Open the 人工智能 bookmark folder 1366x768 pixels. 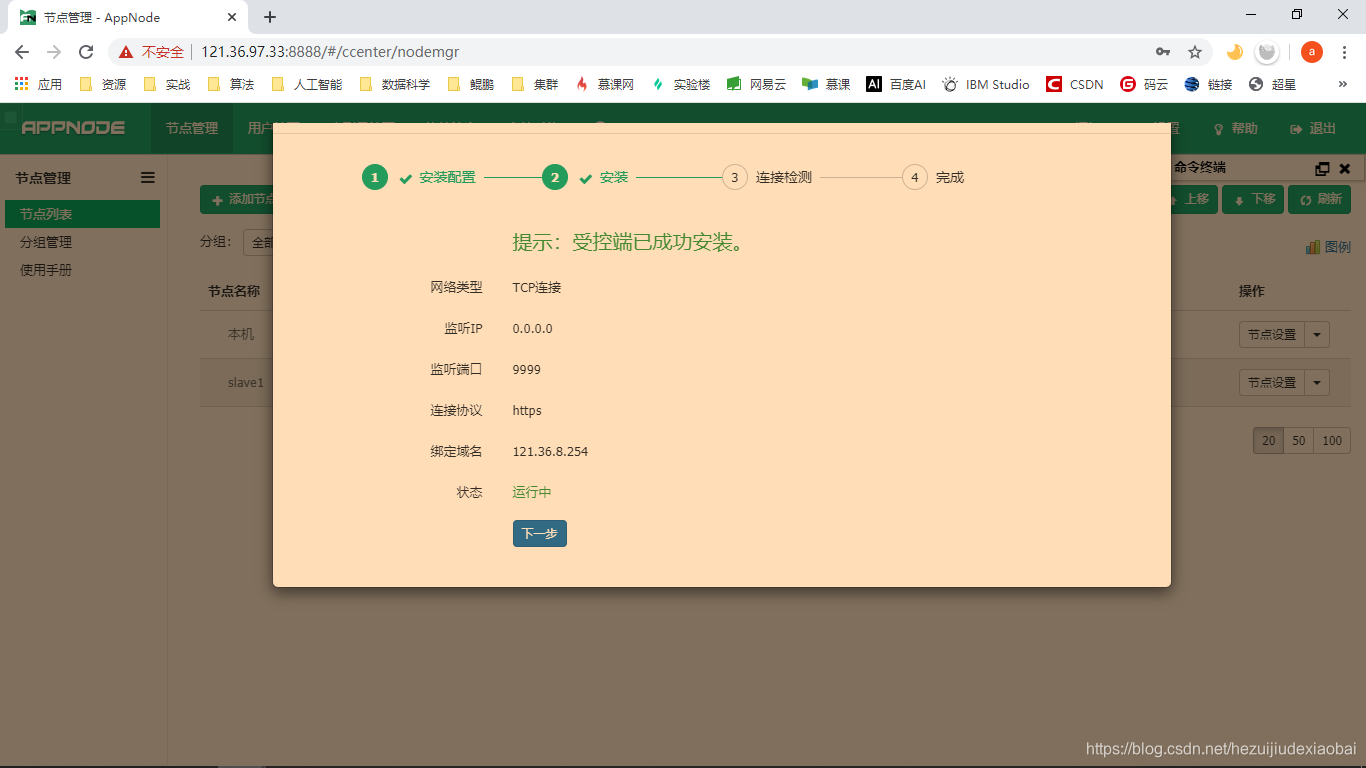click(307, 84)
